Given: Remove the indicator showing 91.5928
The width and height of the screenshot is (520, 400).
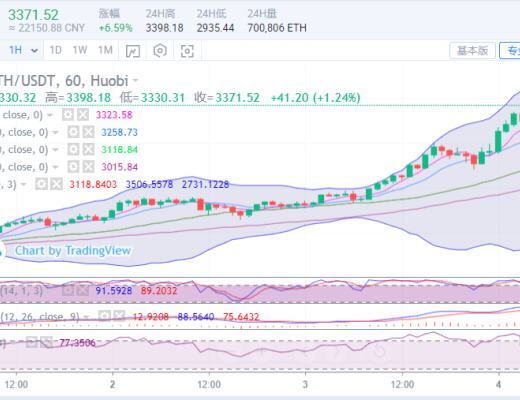Looking at the screenshot, I should coord(83,291).
